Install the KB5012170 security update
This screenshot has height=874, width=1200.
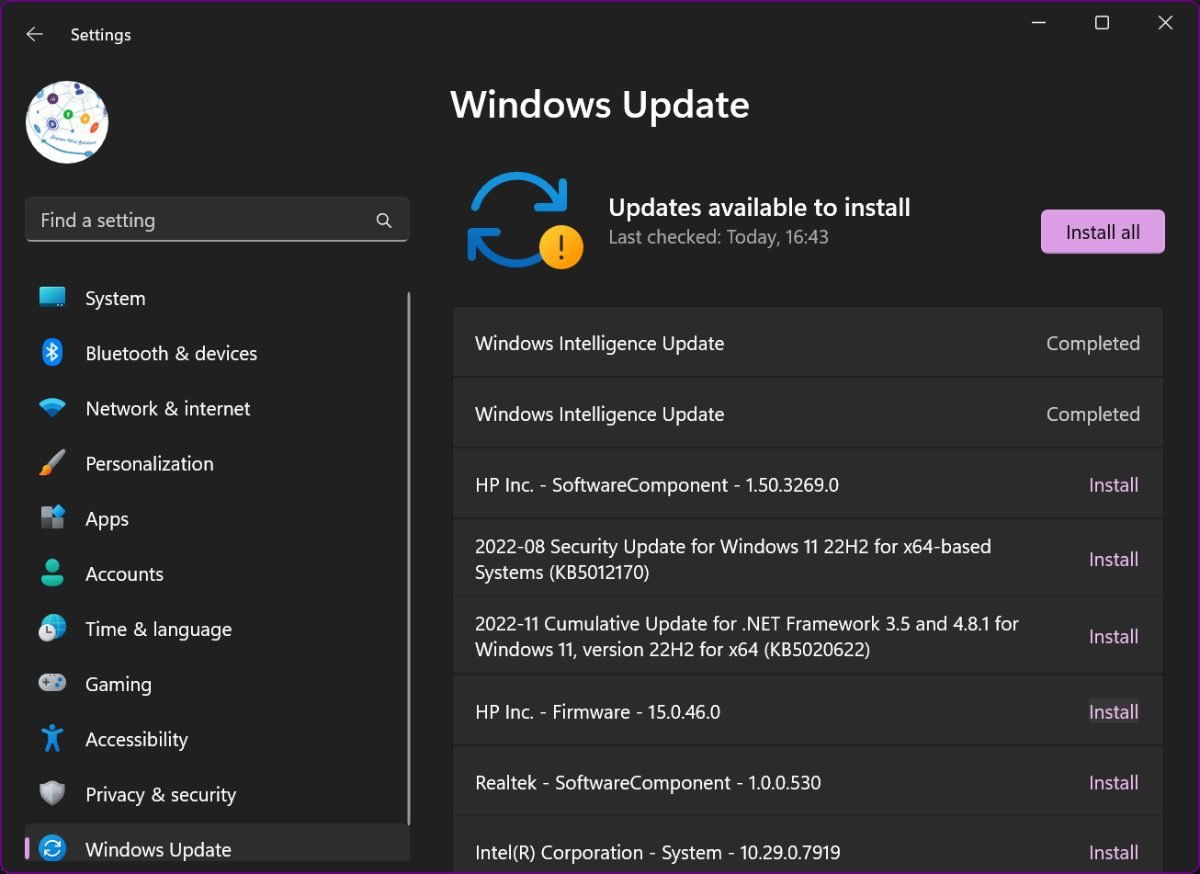(x=1113, y=559)
